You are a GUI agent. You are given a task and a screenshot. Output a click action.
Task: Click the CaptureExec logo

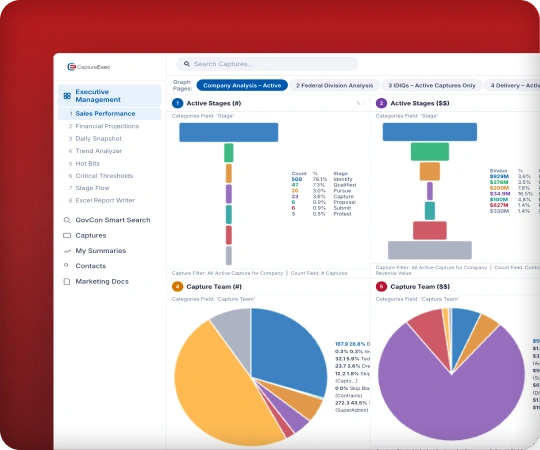pyautogui.click(x=89, y=67)
